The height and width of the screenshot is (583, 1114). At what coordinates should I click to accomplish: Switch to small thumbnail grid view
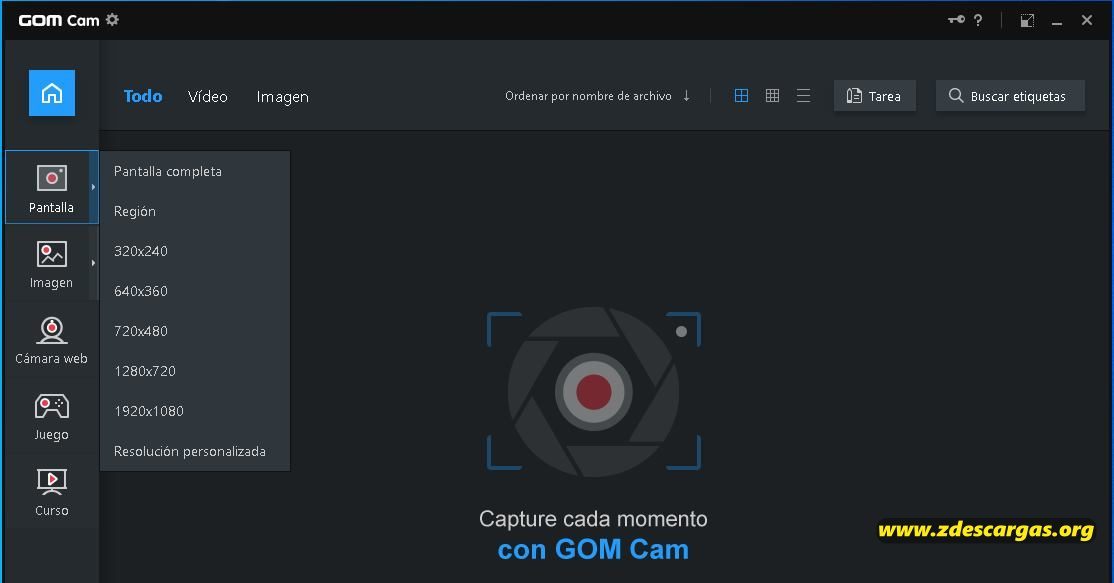click(772, 96)
